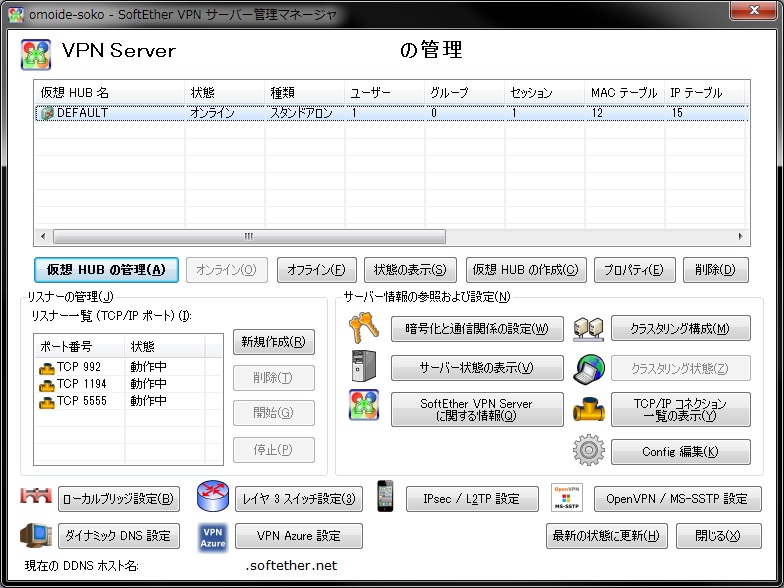Open hub プロパティ(E)
The width and height of the screenshot is (784, 588).
click(634, 270)
